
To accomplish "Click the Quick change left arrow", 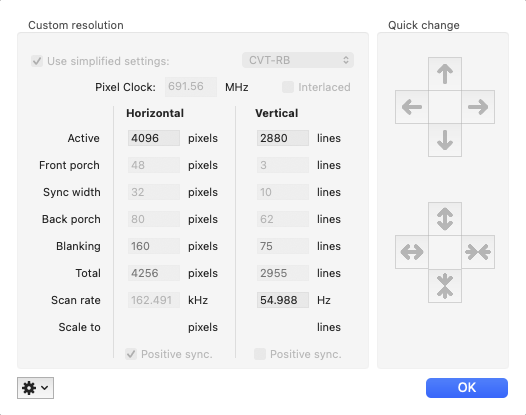I will [412, 107].
